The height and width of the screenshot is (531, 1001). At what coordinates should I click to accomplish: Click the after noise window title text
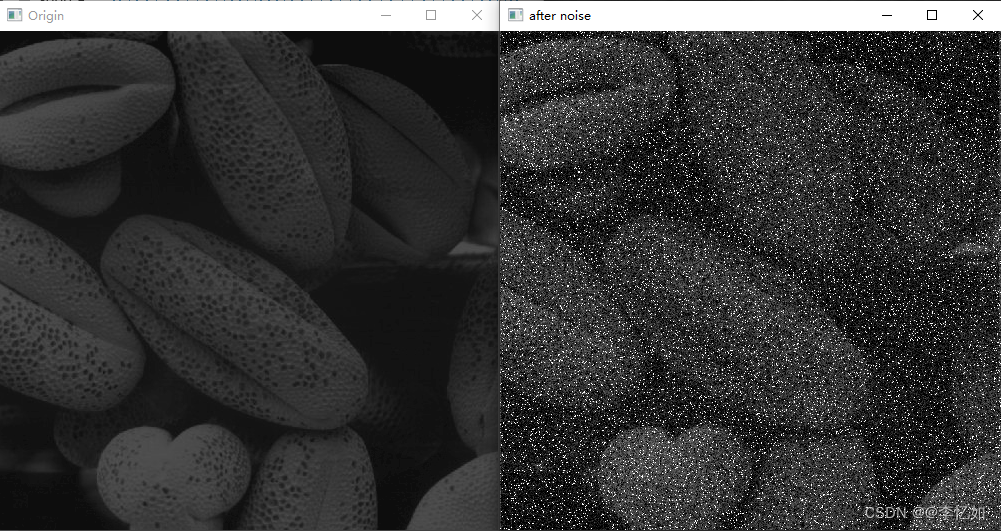[x=560, y=16]
